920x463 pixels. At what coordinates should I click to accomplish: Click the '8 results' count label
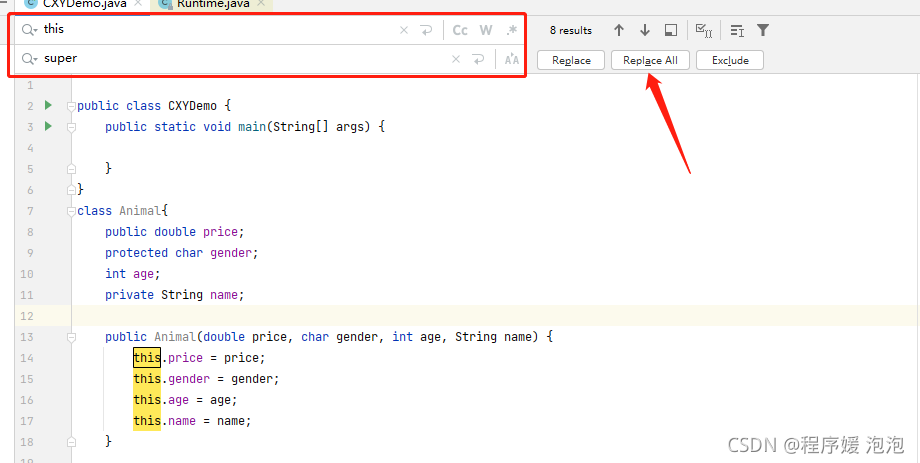[570, 31]
